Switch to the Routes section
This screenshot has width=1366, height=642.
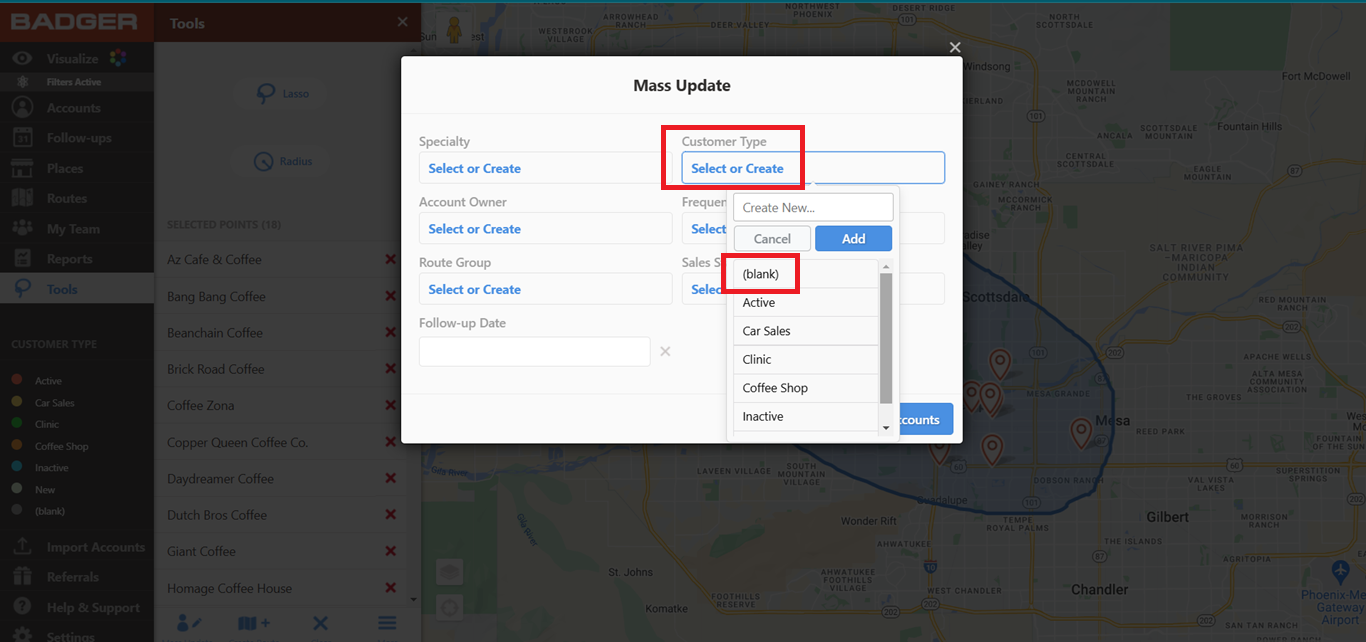[x=22, y=197]
